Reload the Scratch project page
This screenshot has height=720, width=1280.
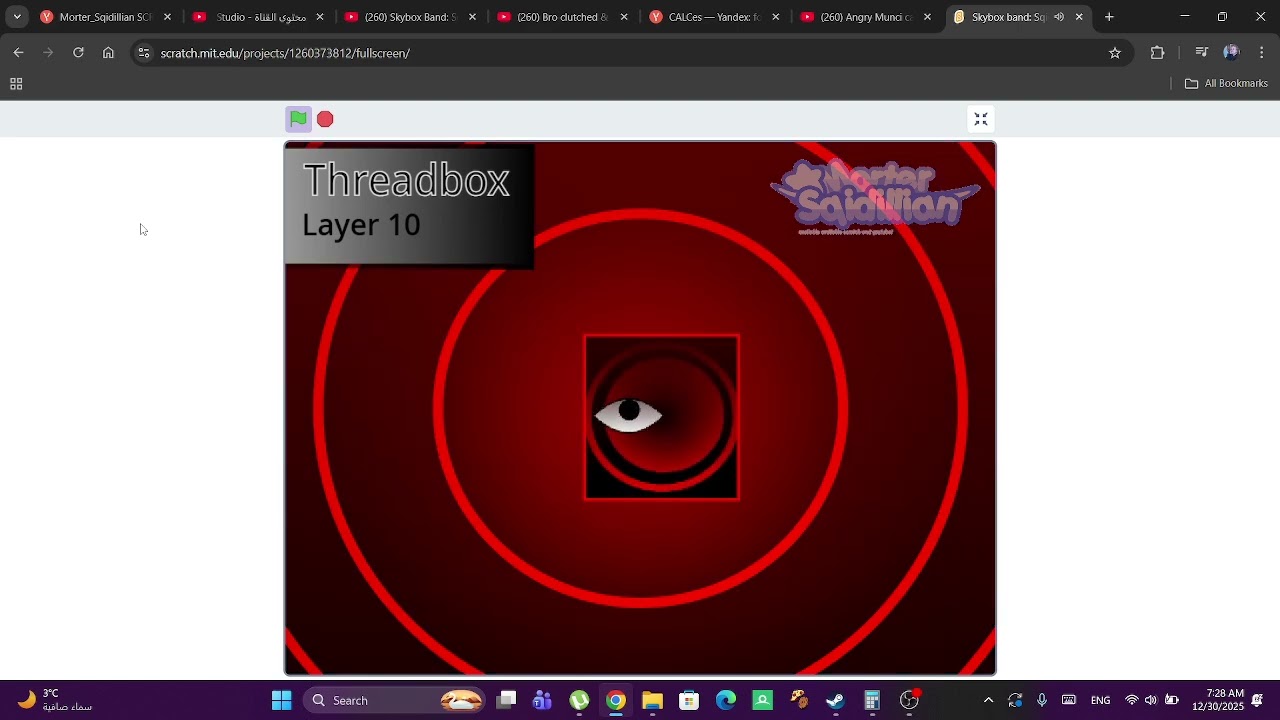click(78, 53)
